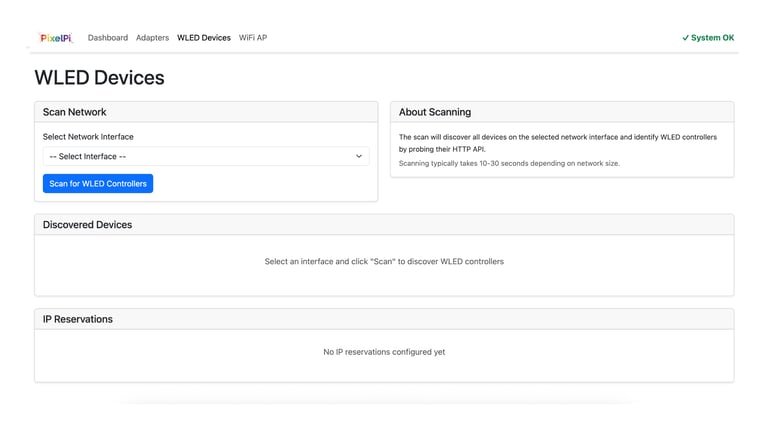Viewport: 768px width, 431px height.
Task: Click the System OK status text
Action: click(712, 38)
